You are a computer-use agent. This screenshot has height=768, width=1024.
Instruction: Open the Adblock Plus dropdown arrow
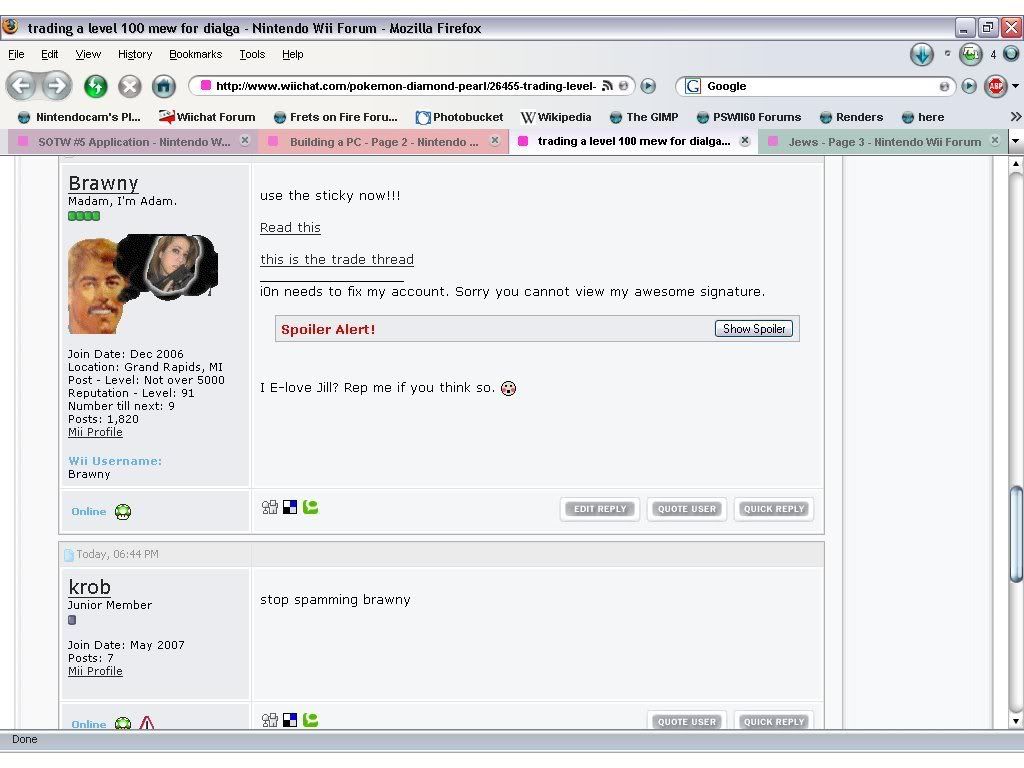click(1016, 86)
